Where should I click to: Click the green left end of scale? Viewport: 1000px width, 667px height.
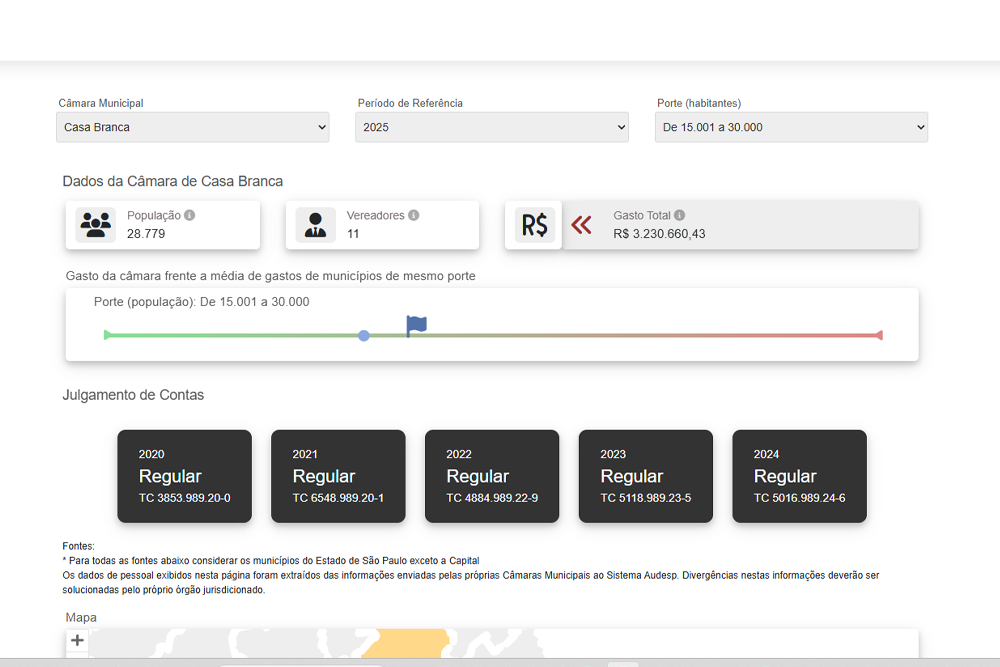coord(107,335)
